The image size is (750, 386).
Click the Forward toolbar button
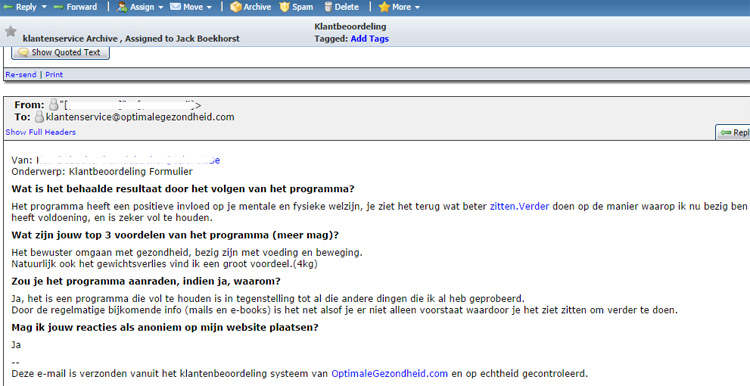pyautogui.click(x=75, y=7)
